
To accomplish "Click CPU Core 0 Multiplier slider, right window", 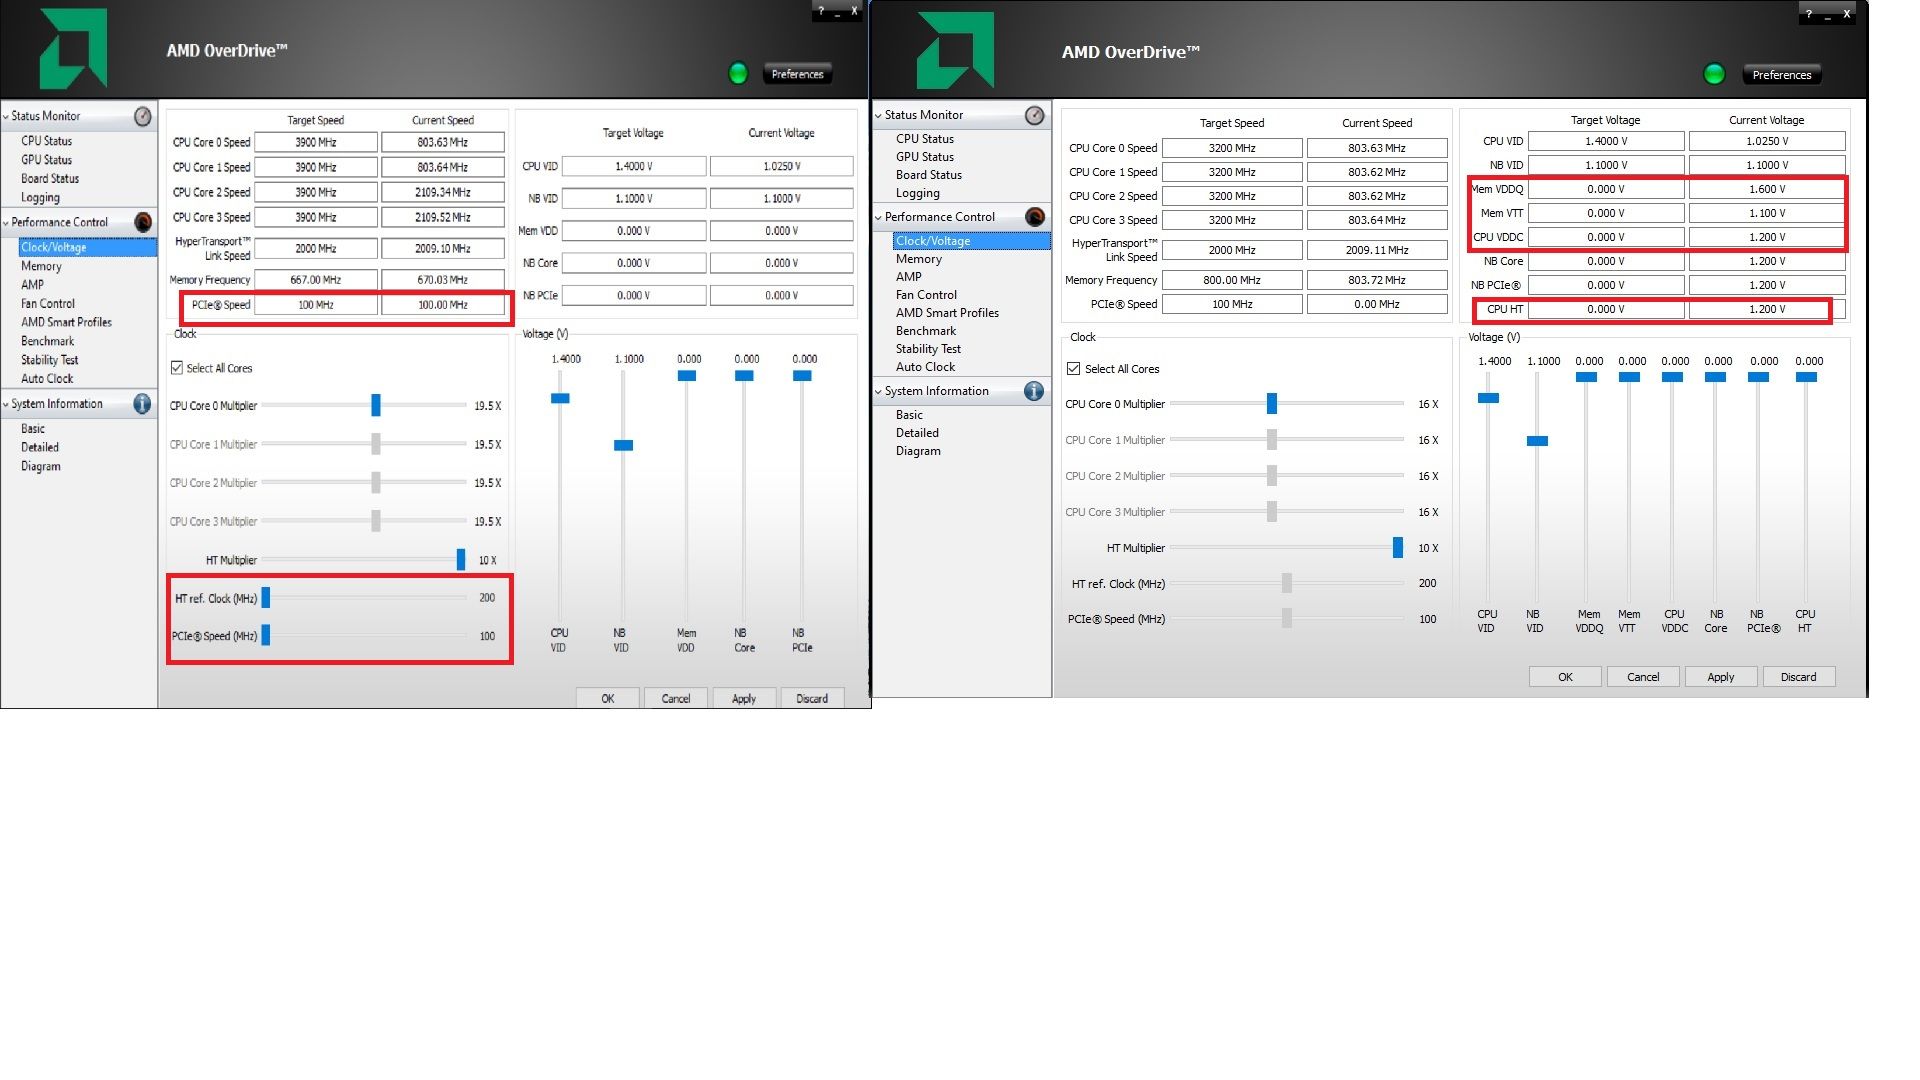I will [x=1271, y=403].
